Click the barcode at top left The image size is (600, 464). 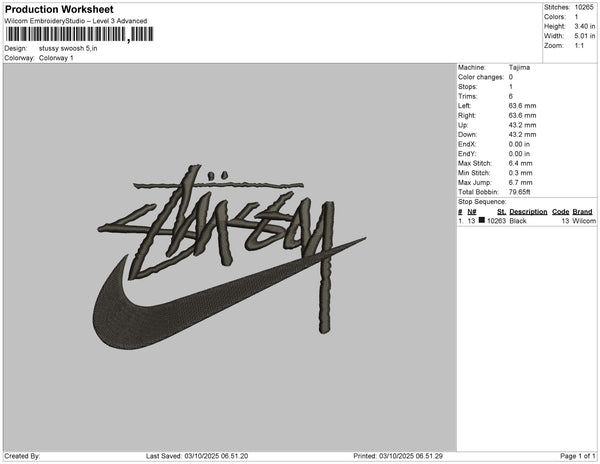pyautogui.click(x=80, y=34)
